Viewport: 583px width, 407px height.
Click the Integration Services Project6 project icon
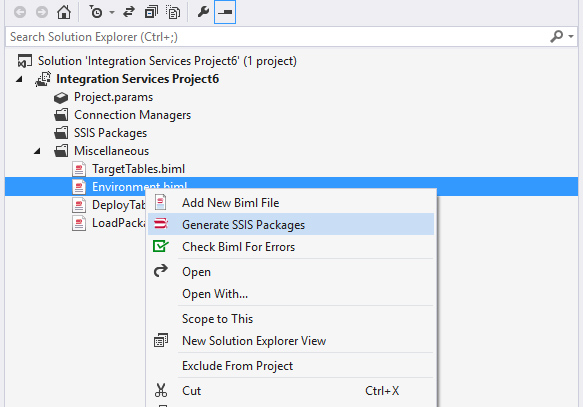tap(43, 79)
